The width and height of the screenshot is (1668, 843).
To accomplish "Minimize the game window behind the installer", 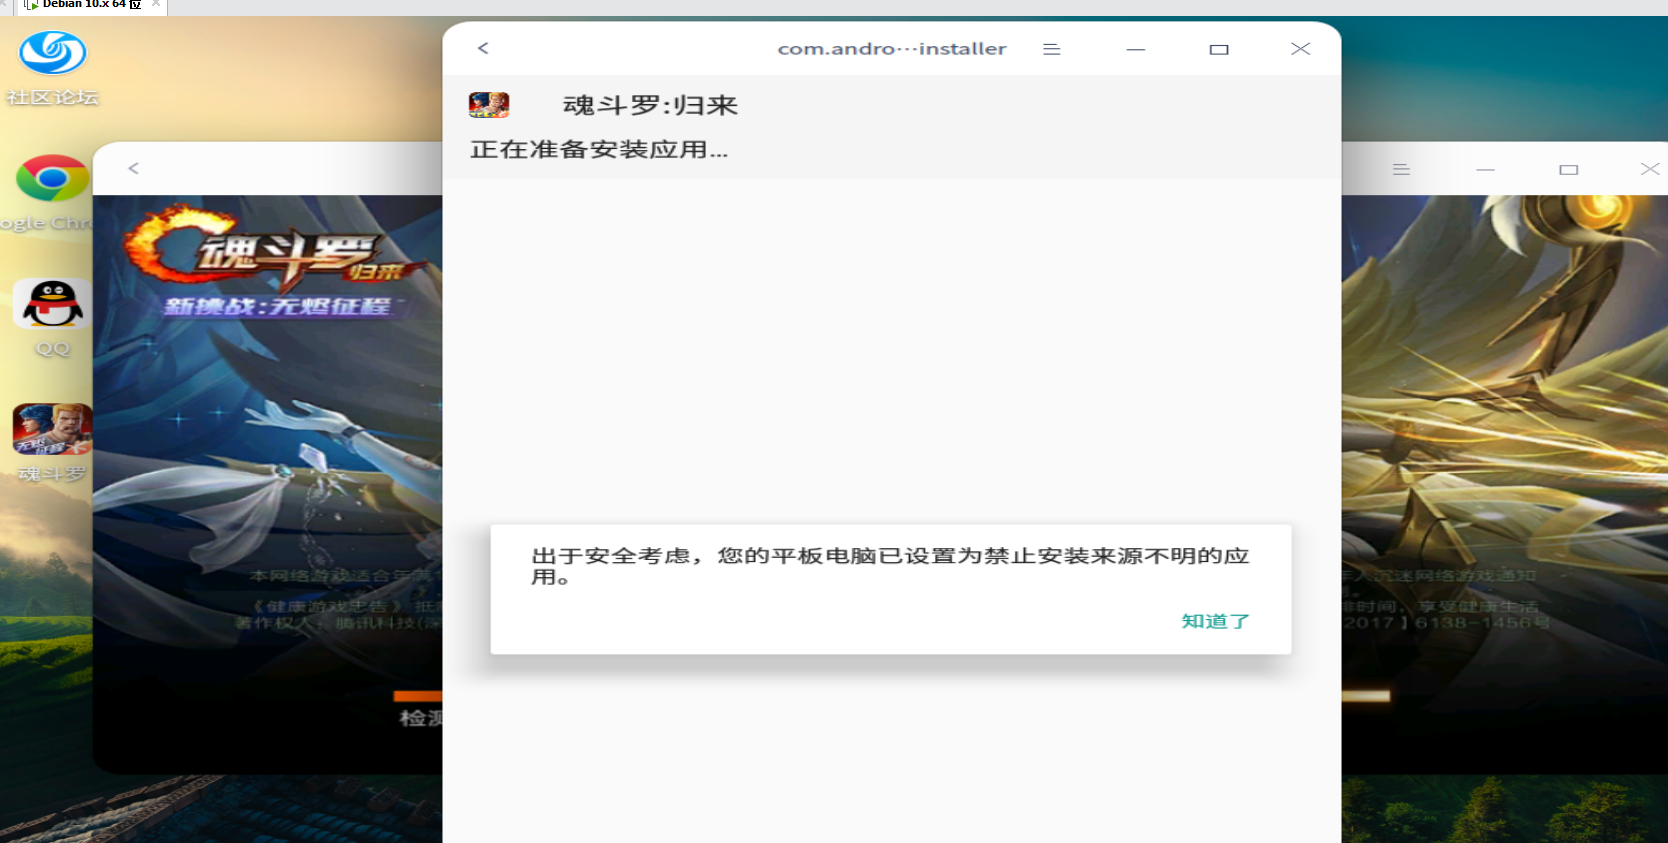I will click(1485, 170).
